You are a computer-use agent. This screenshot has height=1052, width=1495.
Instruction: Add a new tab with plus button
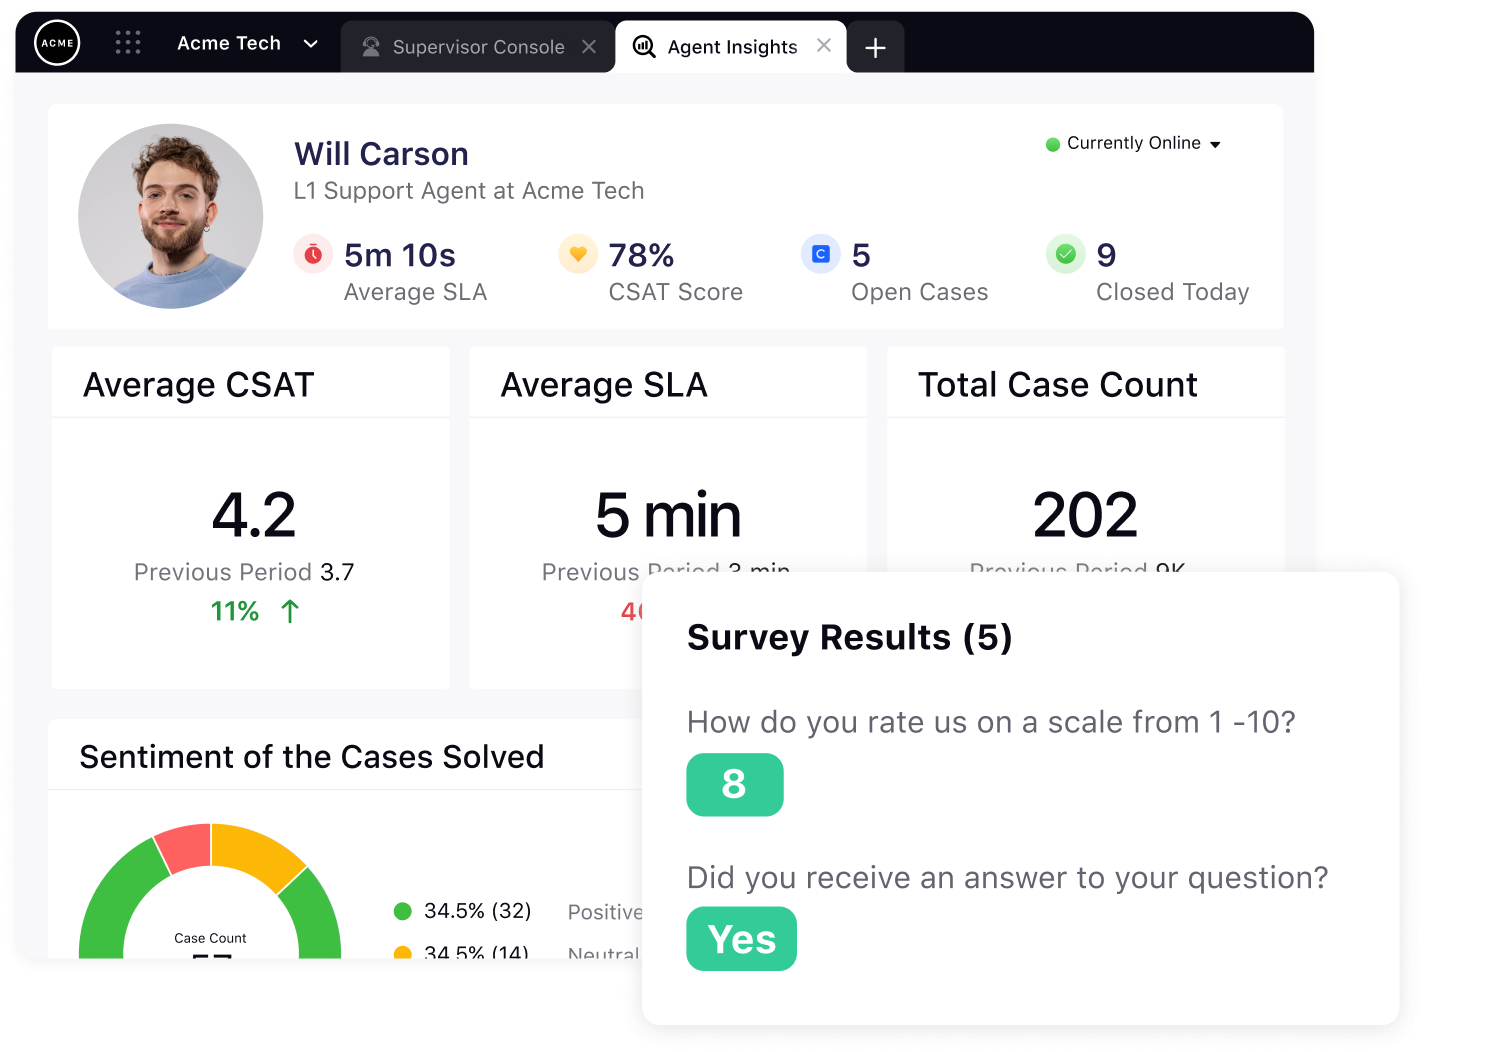tap(875, 48)
